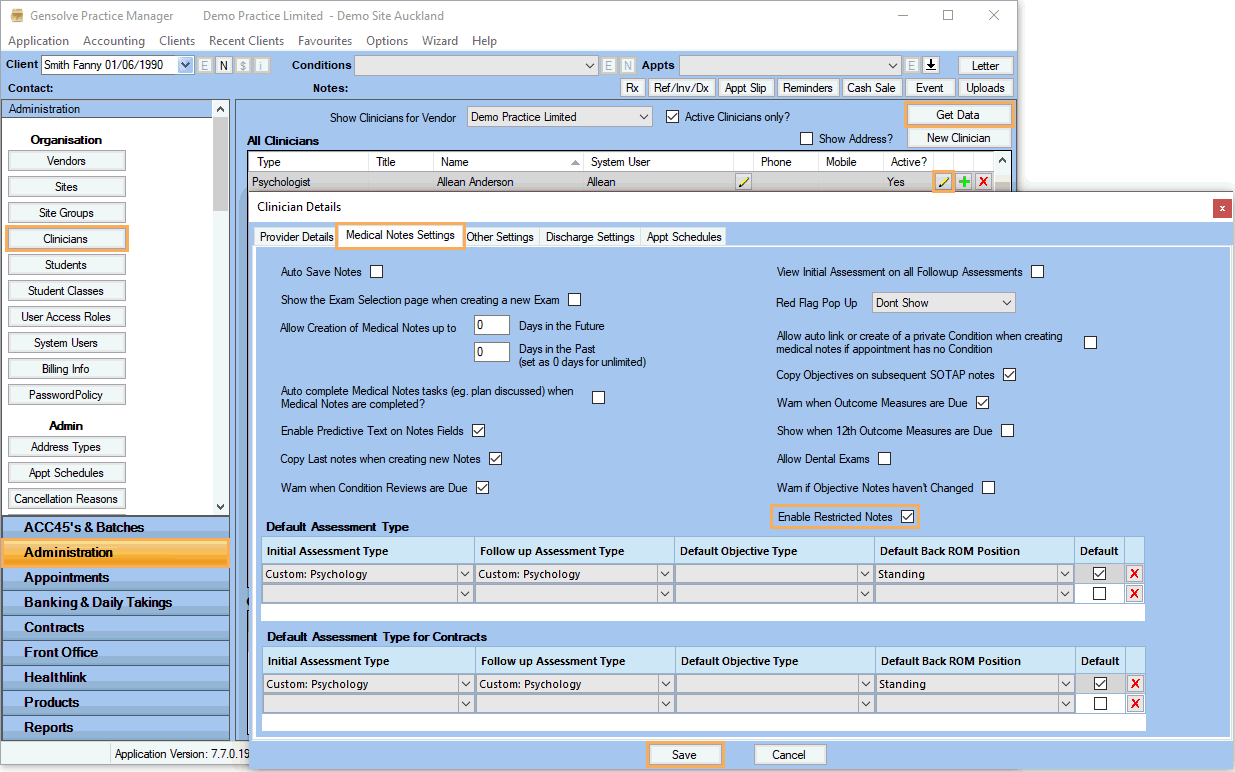Viewport: 1235px width, 772px height.
Task: Enable the Auto Save Notes checkbox
Action: (377, 272)
